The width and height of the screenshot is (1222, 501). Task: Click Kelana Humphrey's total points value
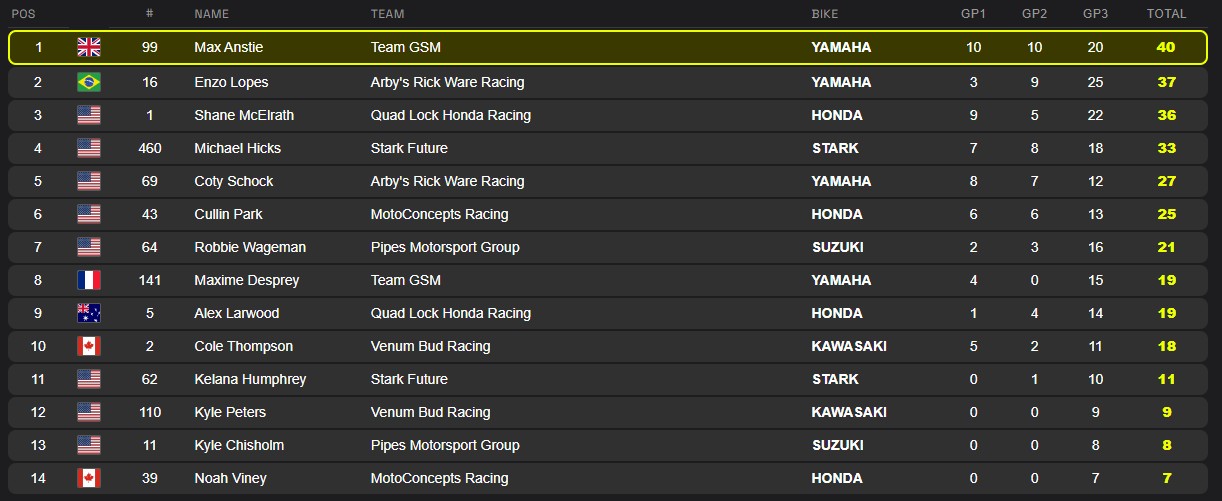click(x=1166, y=379)
